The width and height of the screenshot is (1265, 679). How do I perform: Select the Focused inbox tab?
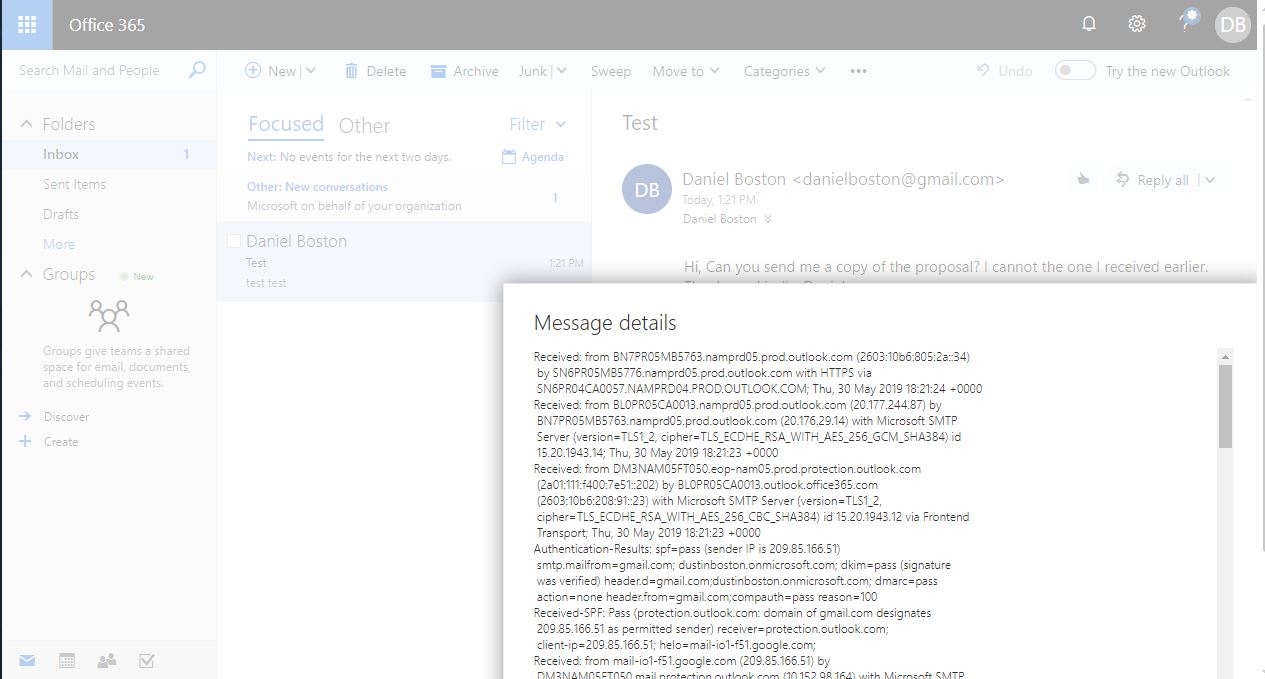[286, 124]
